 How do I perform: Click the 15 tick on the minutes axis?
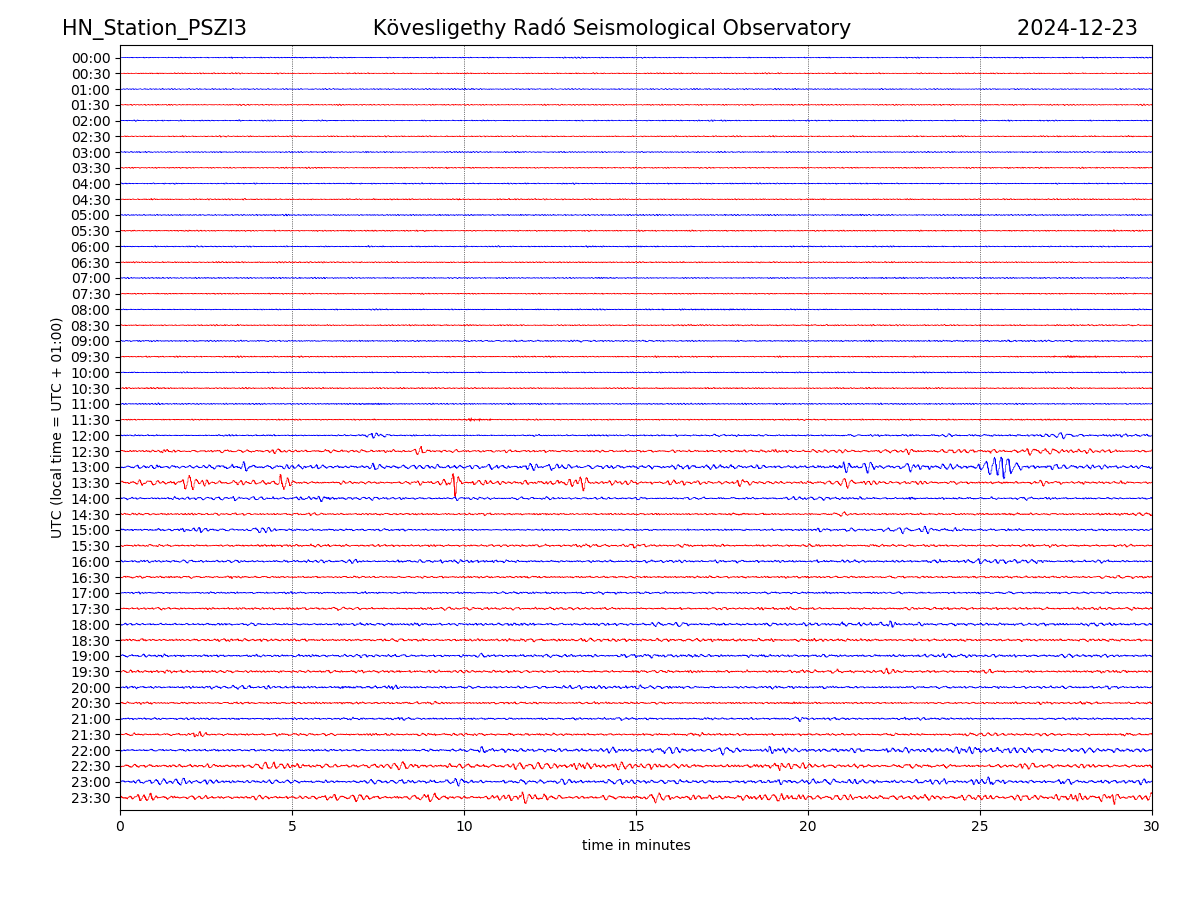[636, 826]
